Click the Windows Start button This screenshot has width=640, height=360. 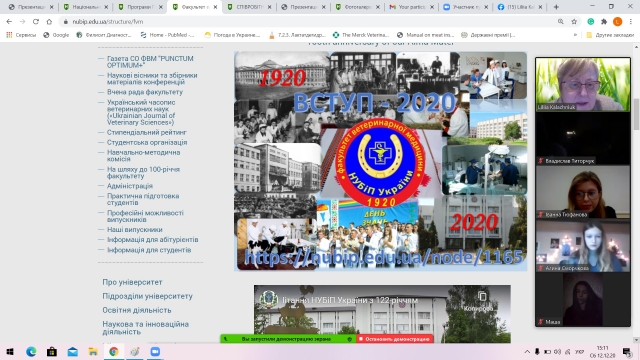coord(10,351)
